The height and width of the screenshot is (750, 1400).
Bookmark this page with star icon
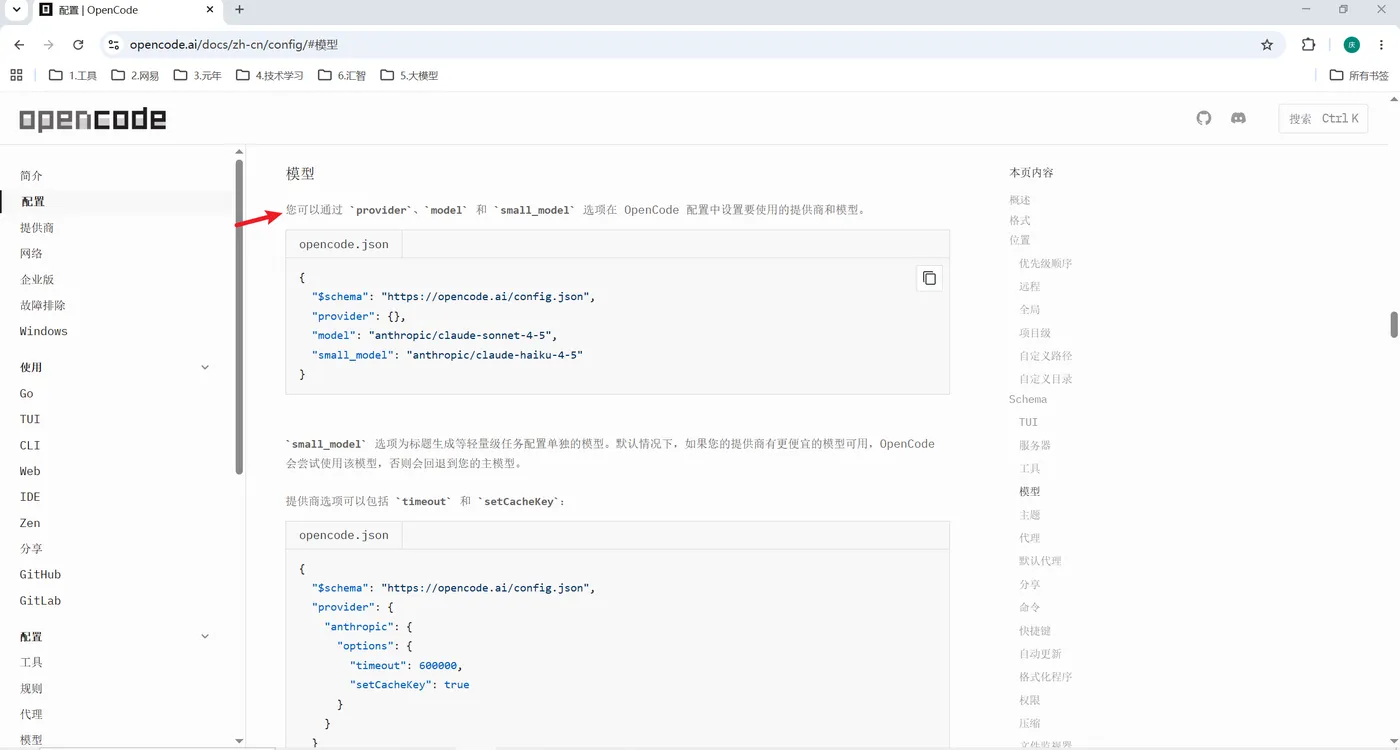[x=1267, y=45]
